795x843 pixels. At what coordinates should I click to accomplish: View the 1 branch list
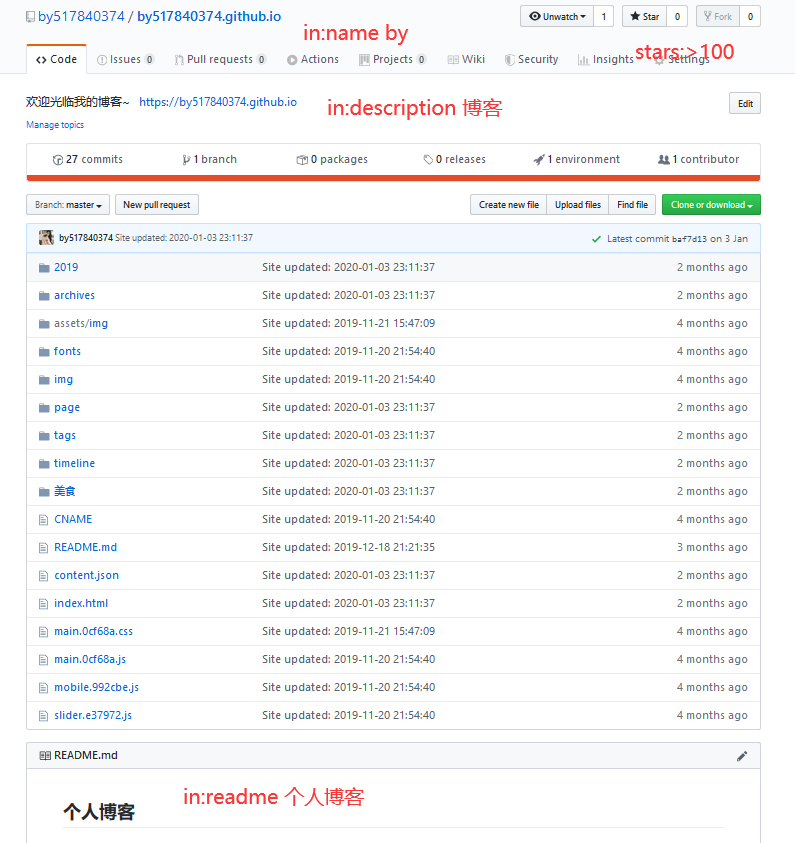pos(209,159)
